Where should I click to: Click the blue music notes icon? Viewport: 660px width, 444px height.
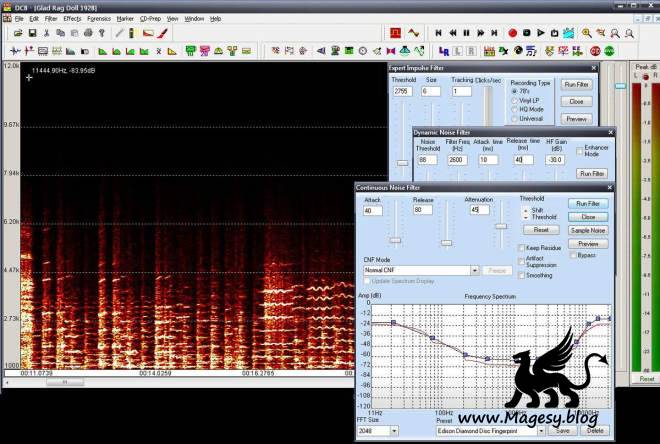pos(532,51)
